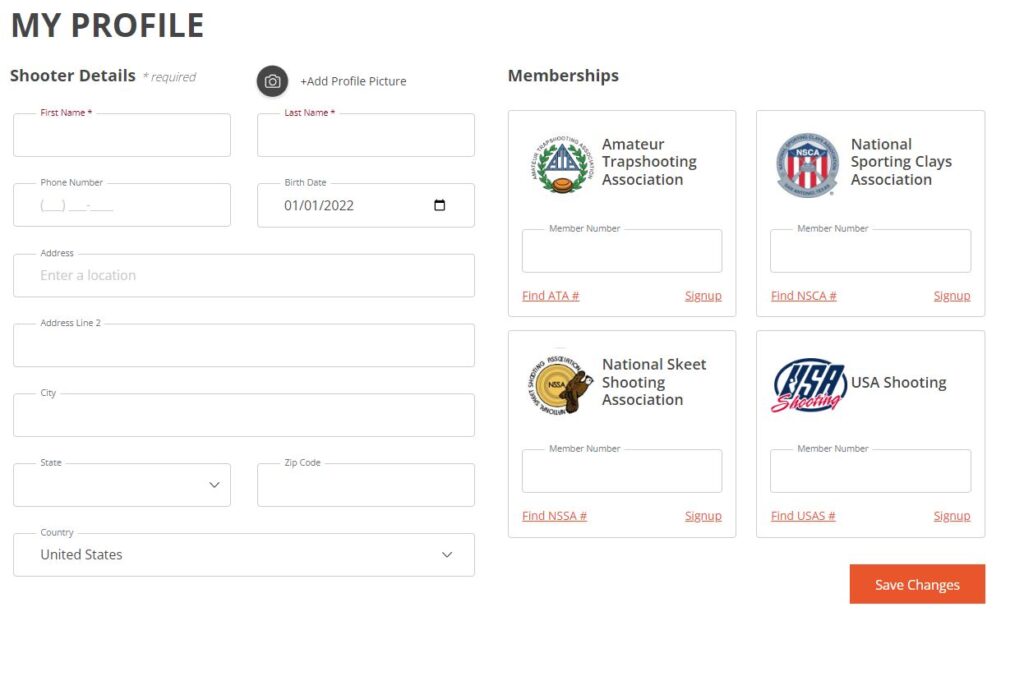Screen dimensions: 1024x676
Task: Expand the State dropdown
Action: (122, 485)
